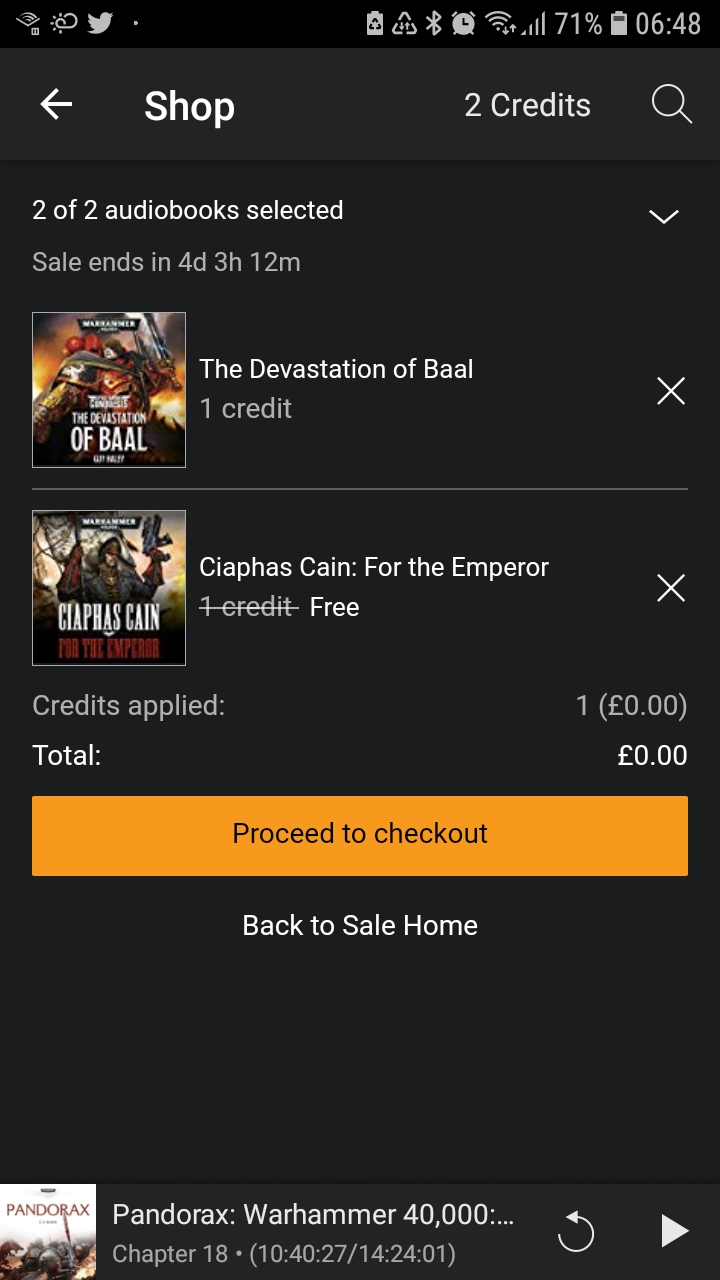720x1280 pixels.
Task: Tap the Bluetooth icon in status bar
Action: tap(433, 23)
